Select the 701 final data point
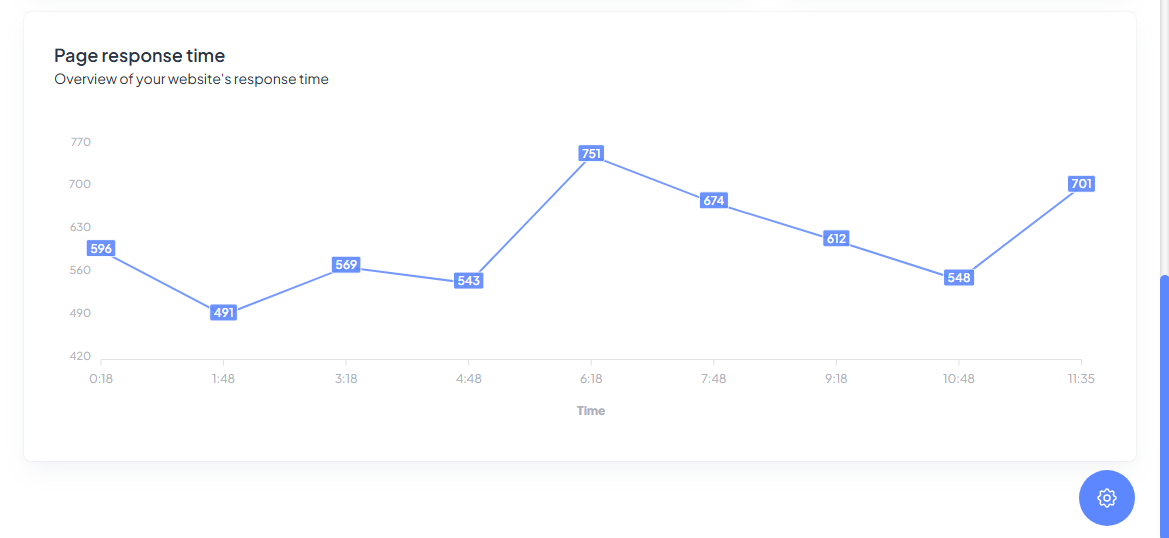The image size is (1169, 538). (x=1081, y=184)
